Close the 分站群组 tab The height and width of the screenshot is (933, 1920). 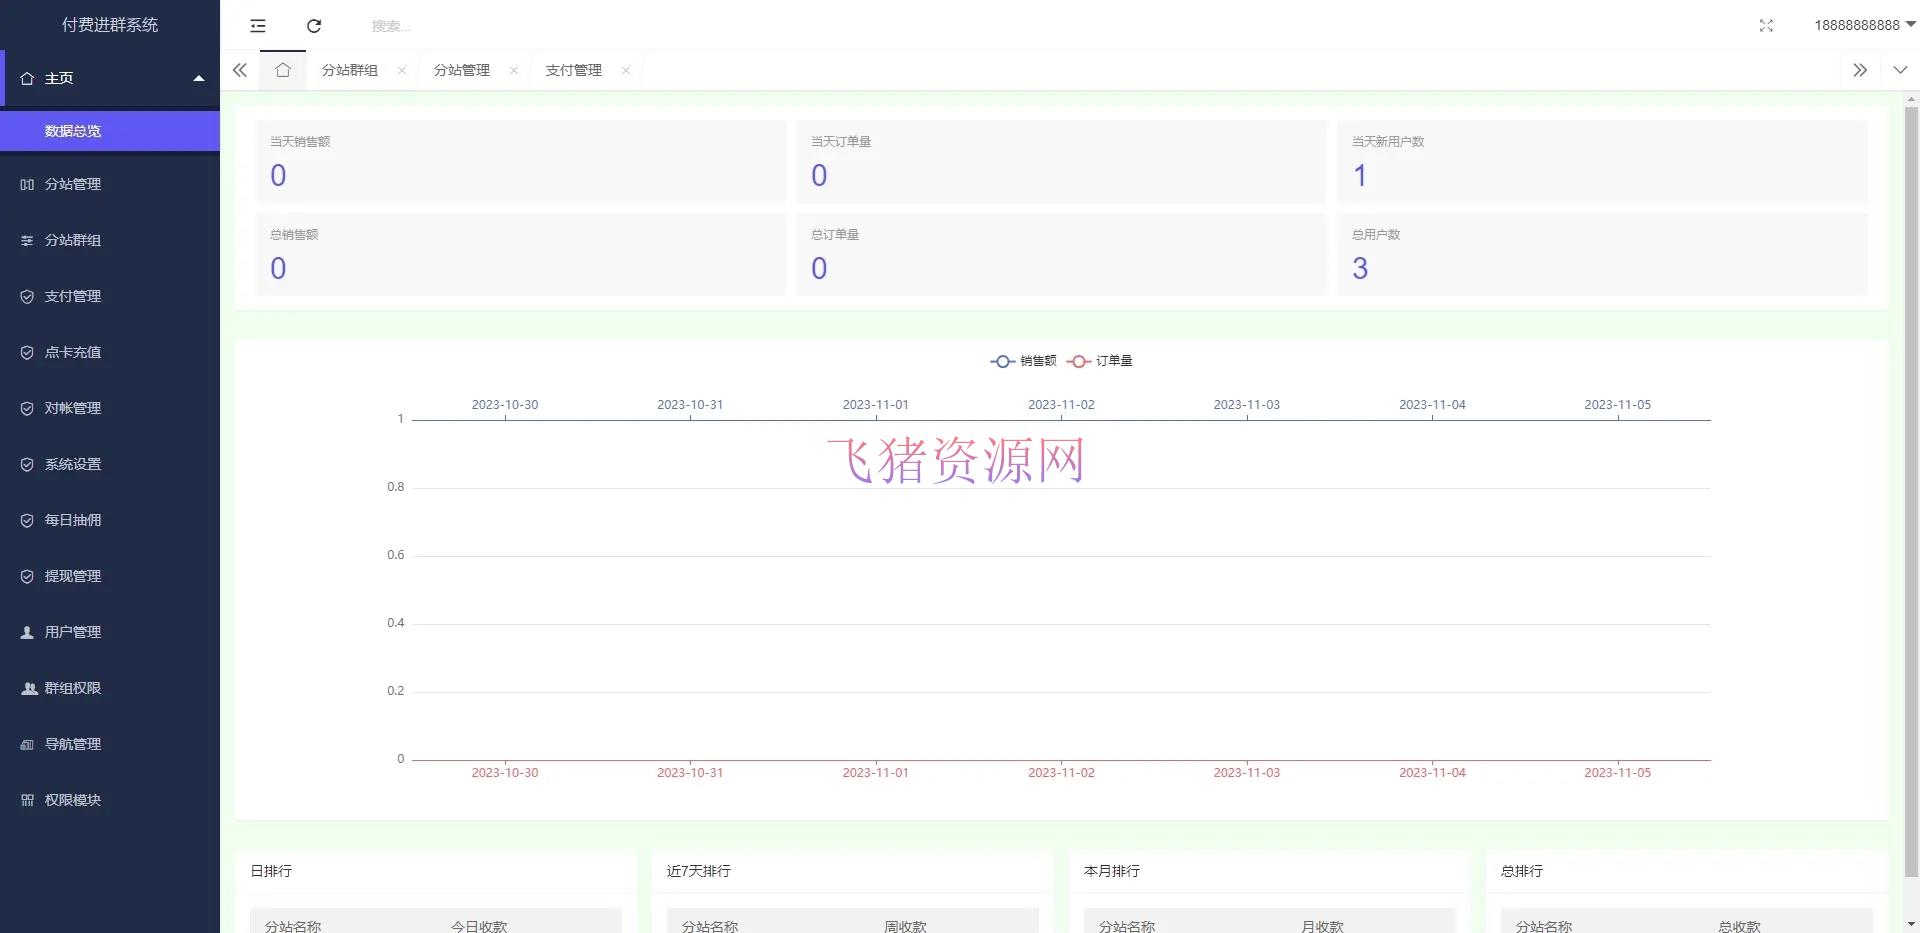403,70
